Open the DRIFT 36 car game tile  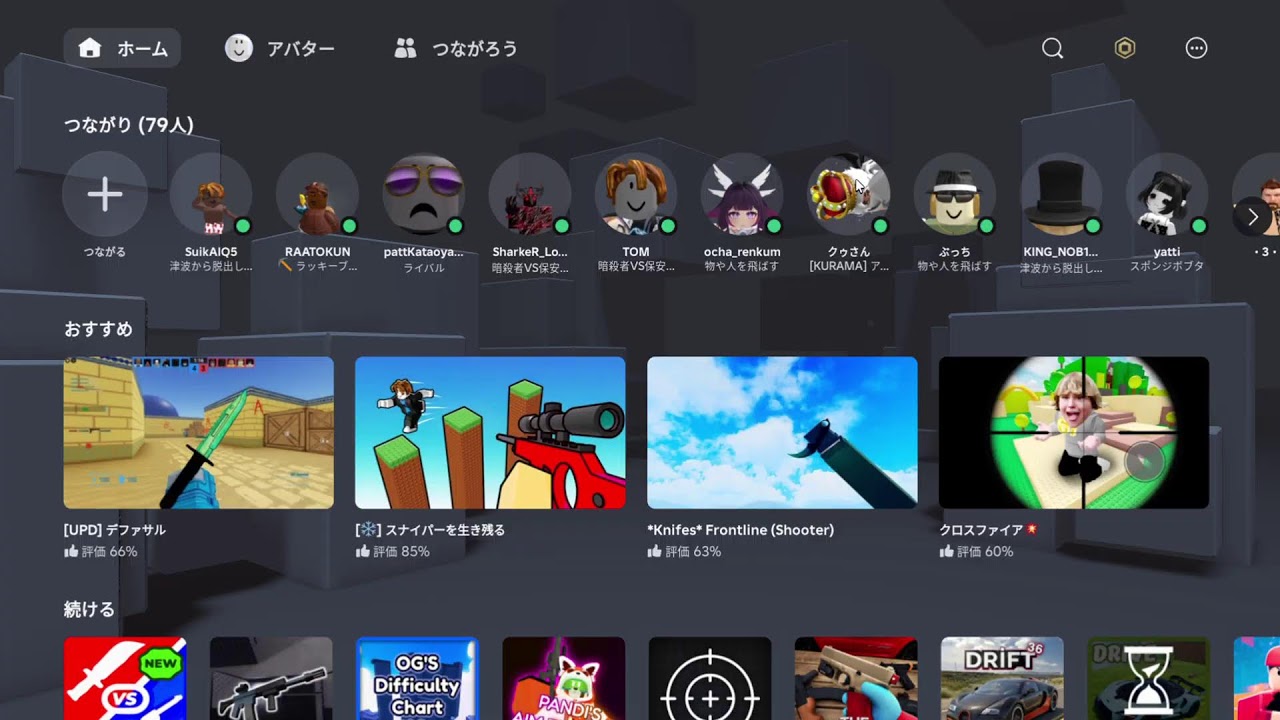coord(1002,679)
